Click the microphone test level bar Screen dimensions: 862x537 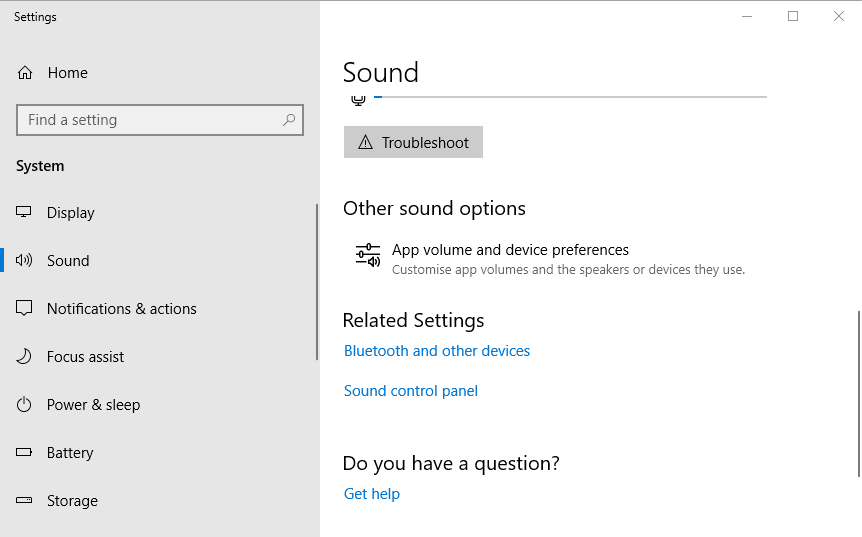(x=570, y=97)
